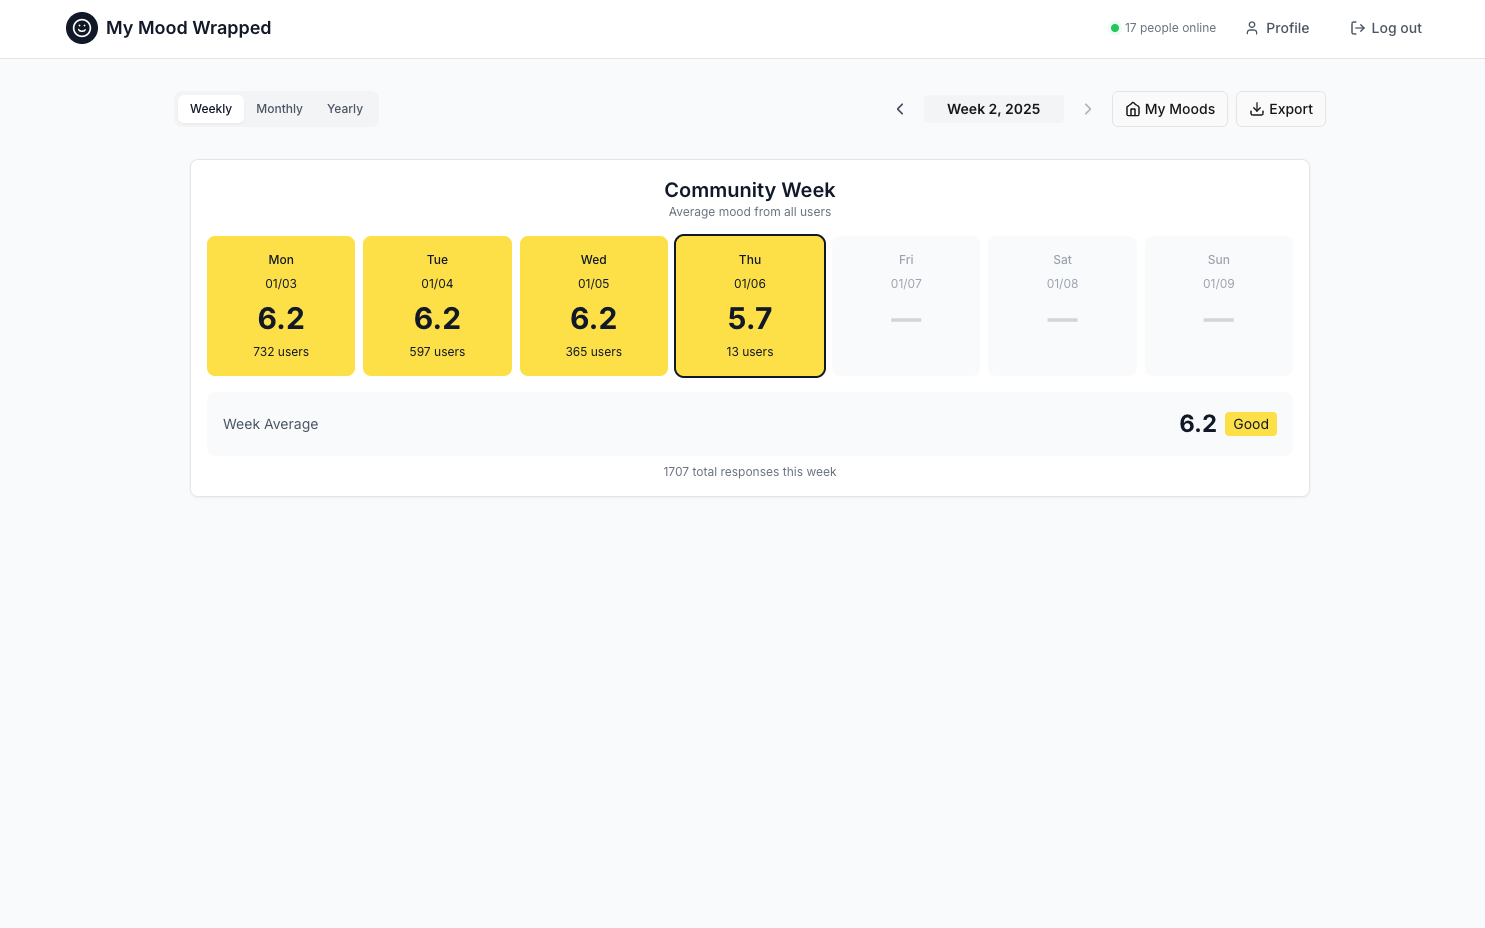1485x928 pixels.
Task: Click the house icon on My Moods button
Action: tap(1132, 109)
